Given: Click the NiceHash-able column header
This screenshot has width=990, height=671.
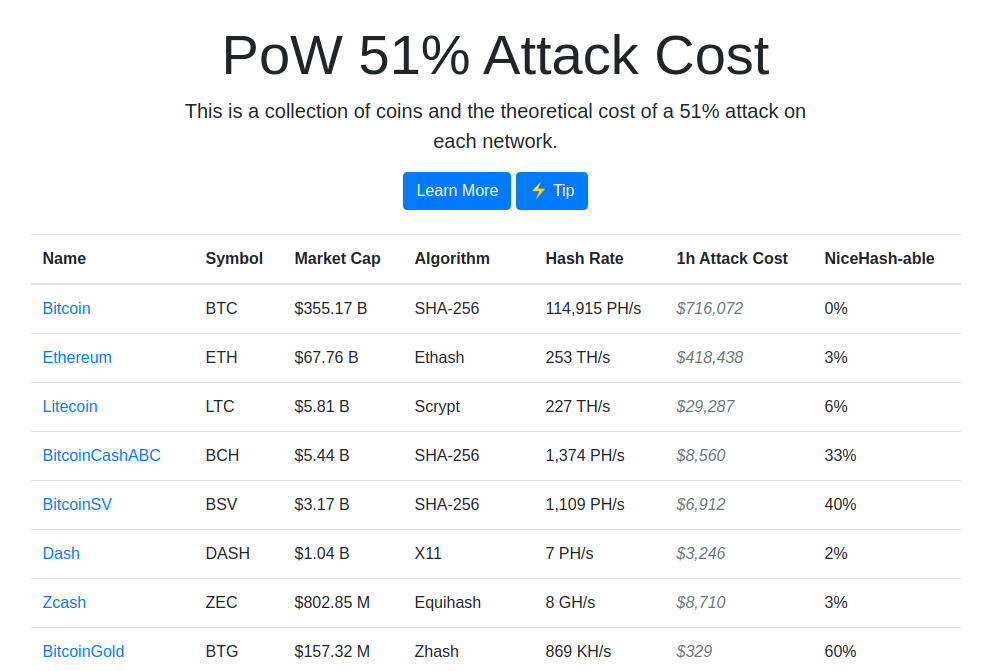Looking at the screenshot, I should coord(879,259).
